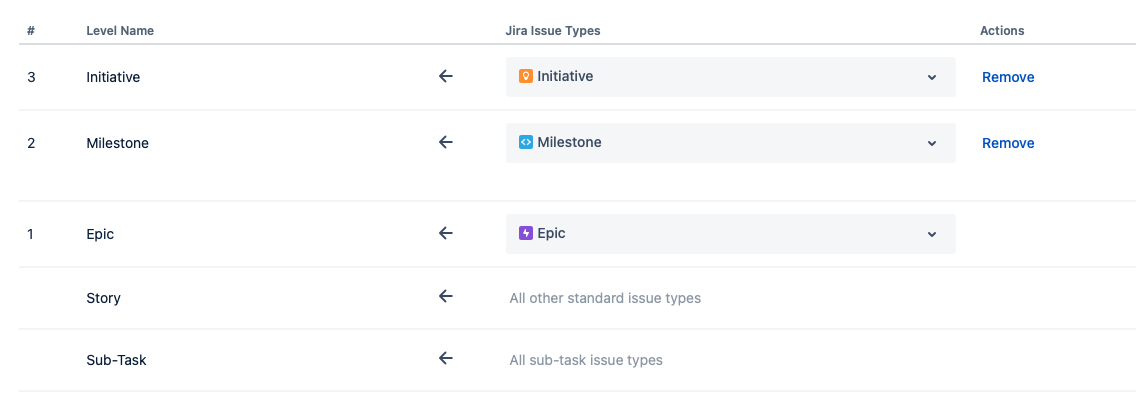Click the blue Milestone issue type icon
This screenshot has width=1136, height=407.
point(526,142)
